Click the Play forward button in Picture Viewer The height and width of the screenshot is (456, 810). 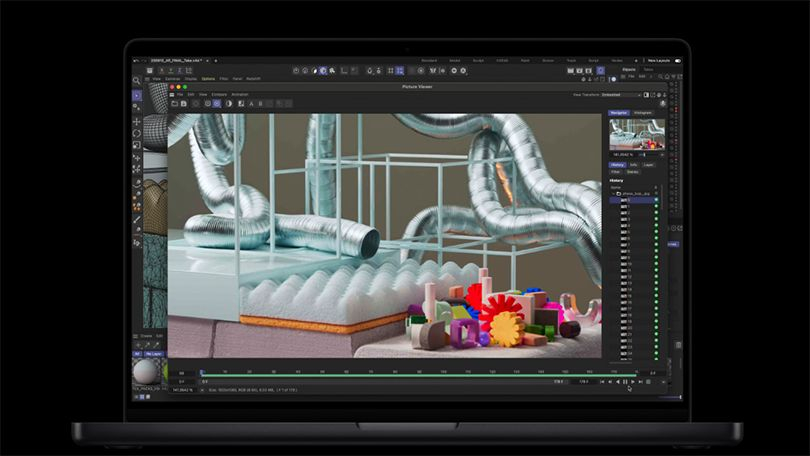tap(632, 381)
